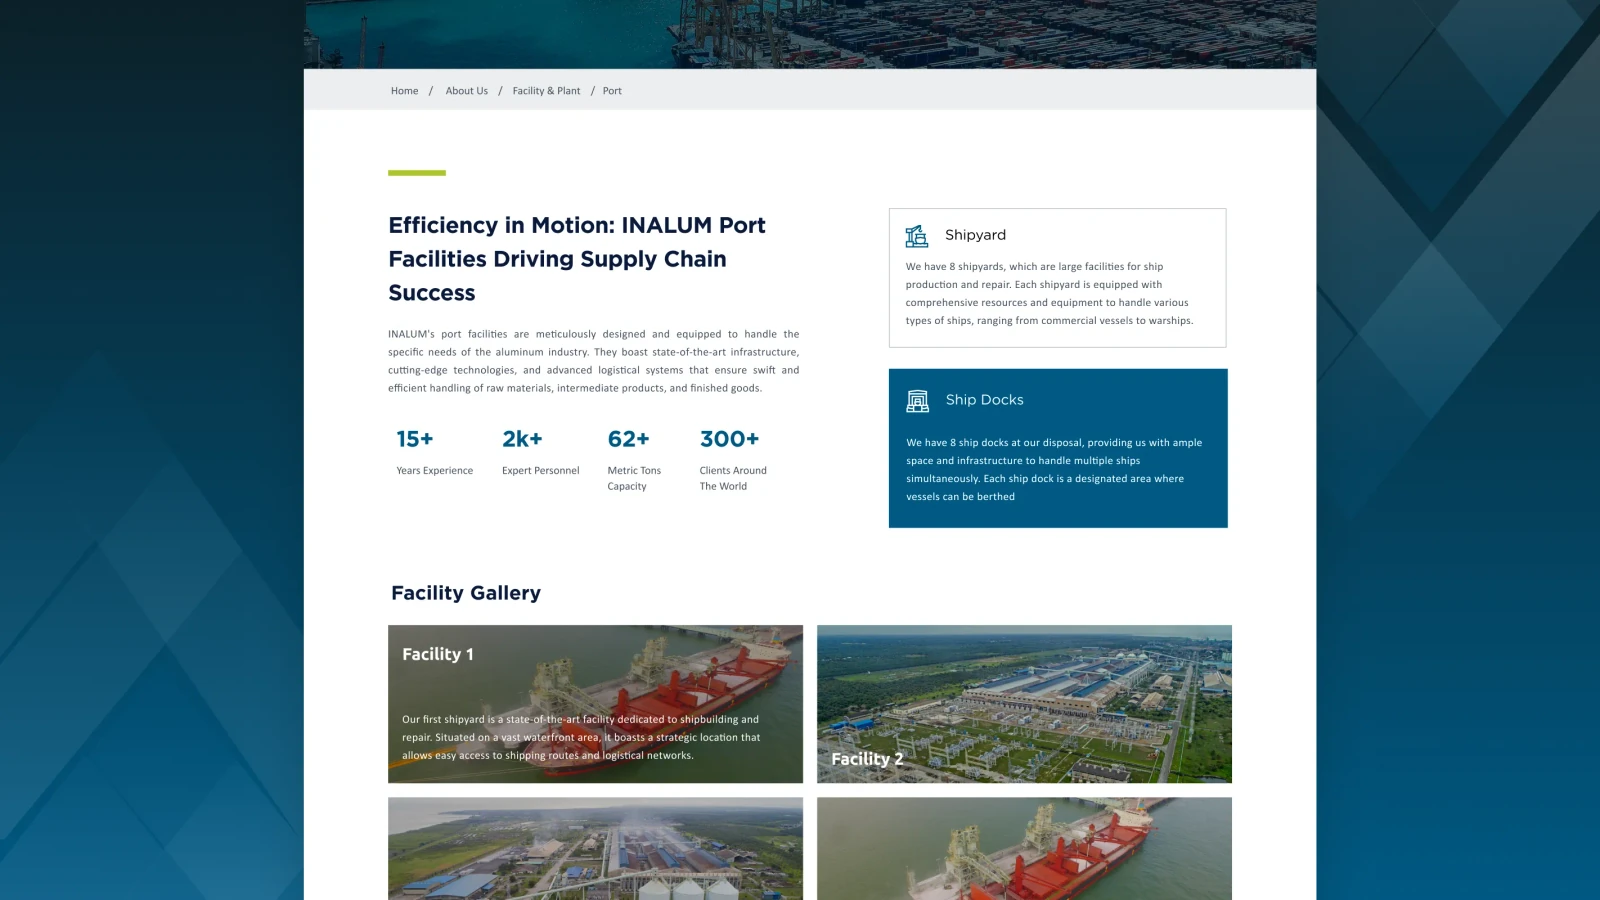Image resolution: width=1600 pixels, height=900 pixels.
Task: Click the 62+ Metric Tons figure
Action: 629,439
